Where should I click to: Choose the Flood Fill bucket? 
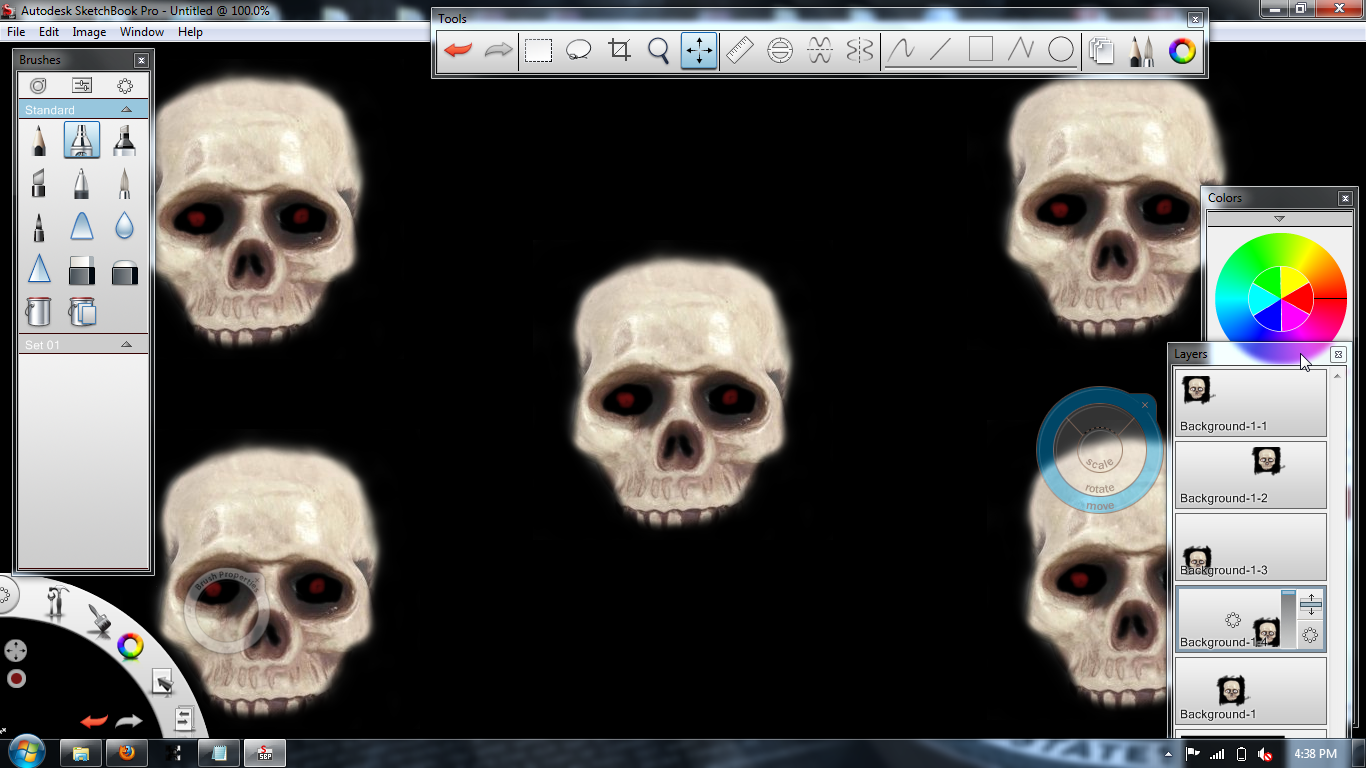(38, 312)
